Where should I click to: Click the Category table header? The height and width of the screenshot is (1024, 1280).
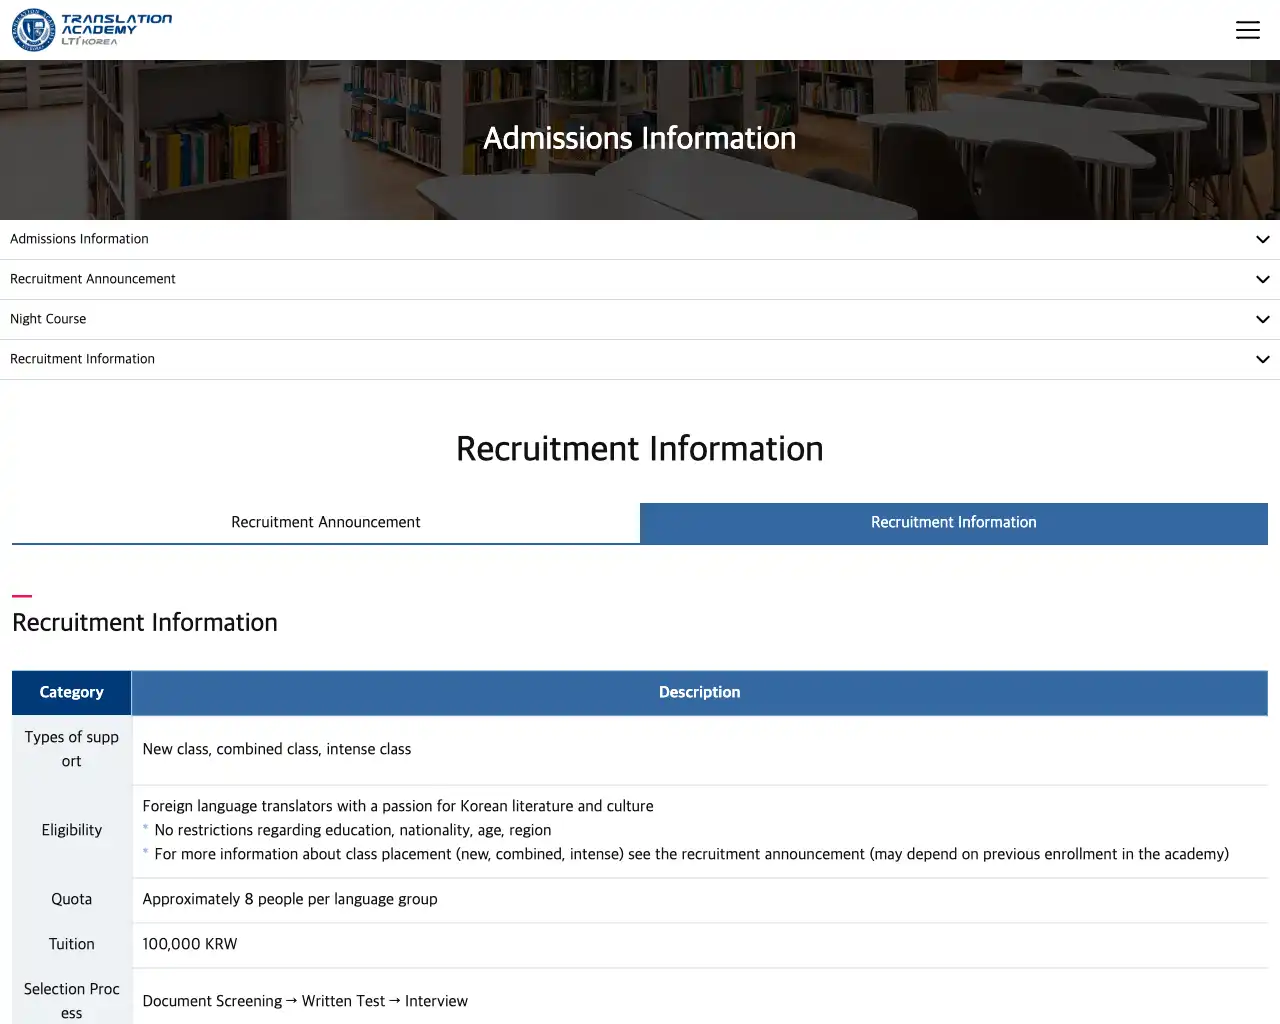[x=71, y=692]
